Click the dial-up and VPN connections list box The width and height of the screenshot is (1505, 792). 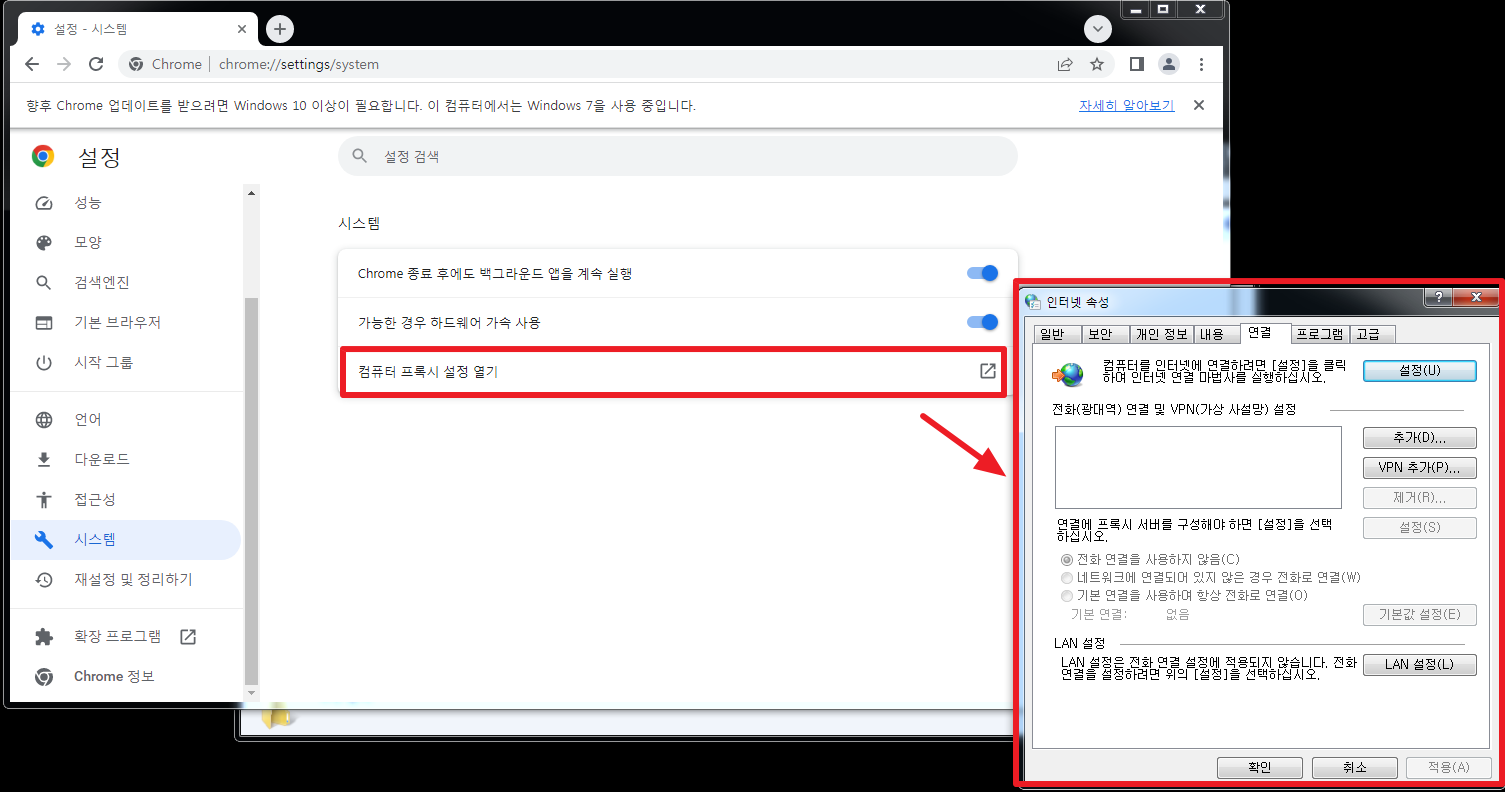click(1198, 467)
